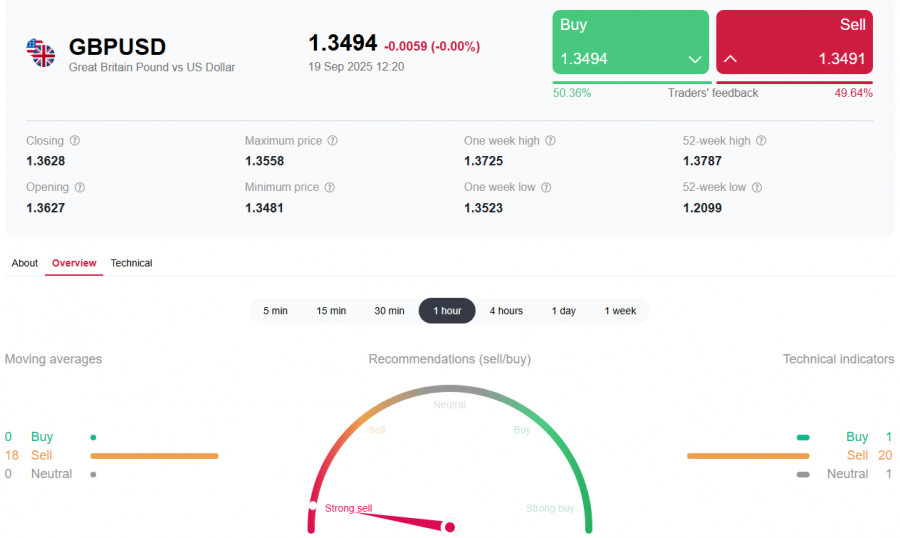Click One week high value 1.3725
This screenshot has width=900, height=538.
483,161
